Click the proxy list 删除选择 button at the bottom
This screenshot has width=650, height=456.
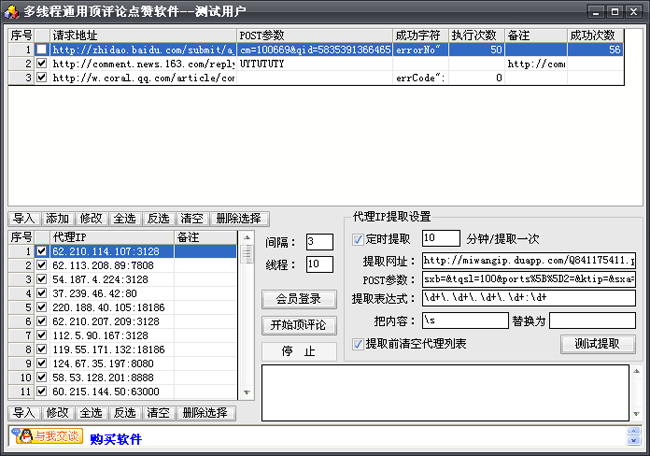pyautogui.click(x=206, y=413)
